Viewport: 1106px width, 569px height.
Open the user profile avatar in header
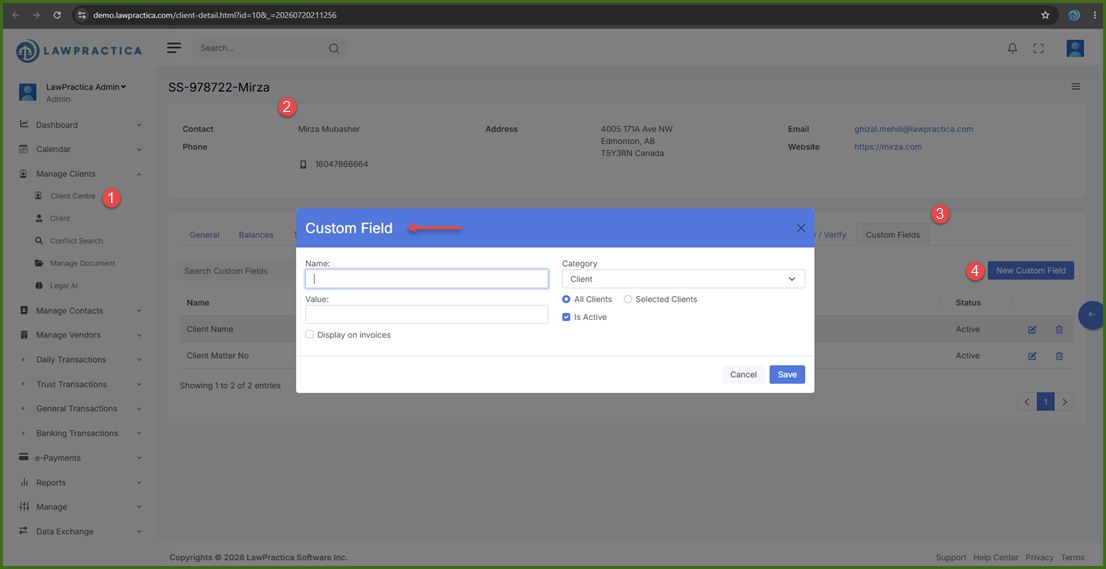(1075, 49)
